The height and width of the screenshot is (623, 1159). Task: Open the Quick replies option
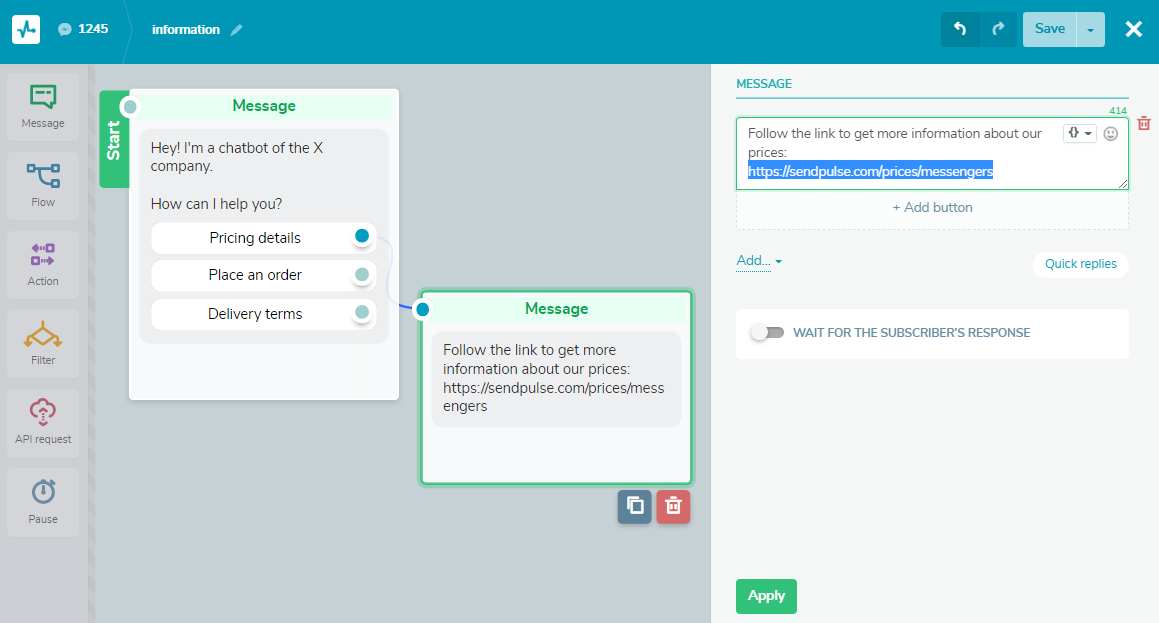[1080, 264]
